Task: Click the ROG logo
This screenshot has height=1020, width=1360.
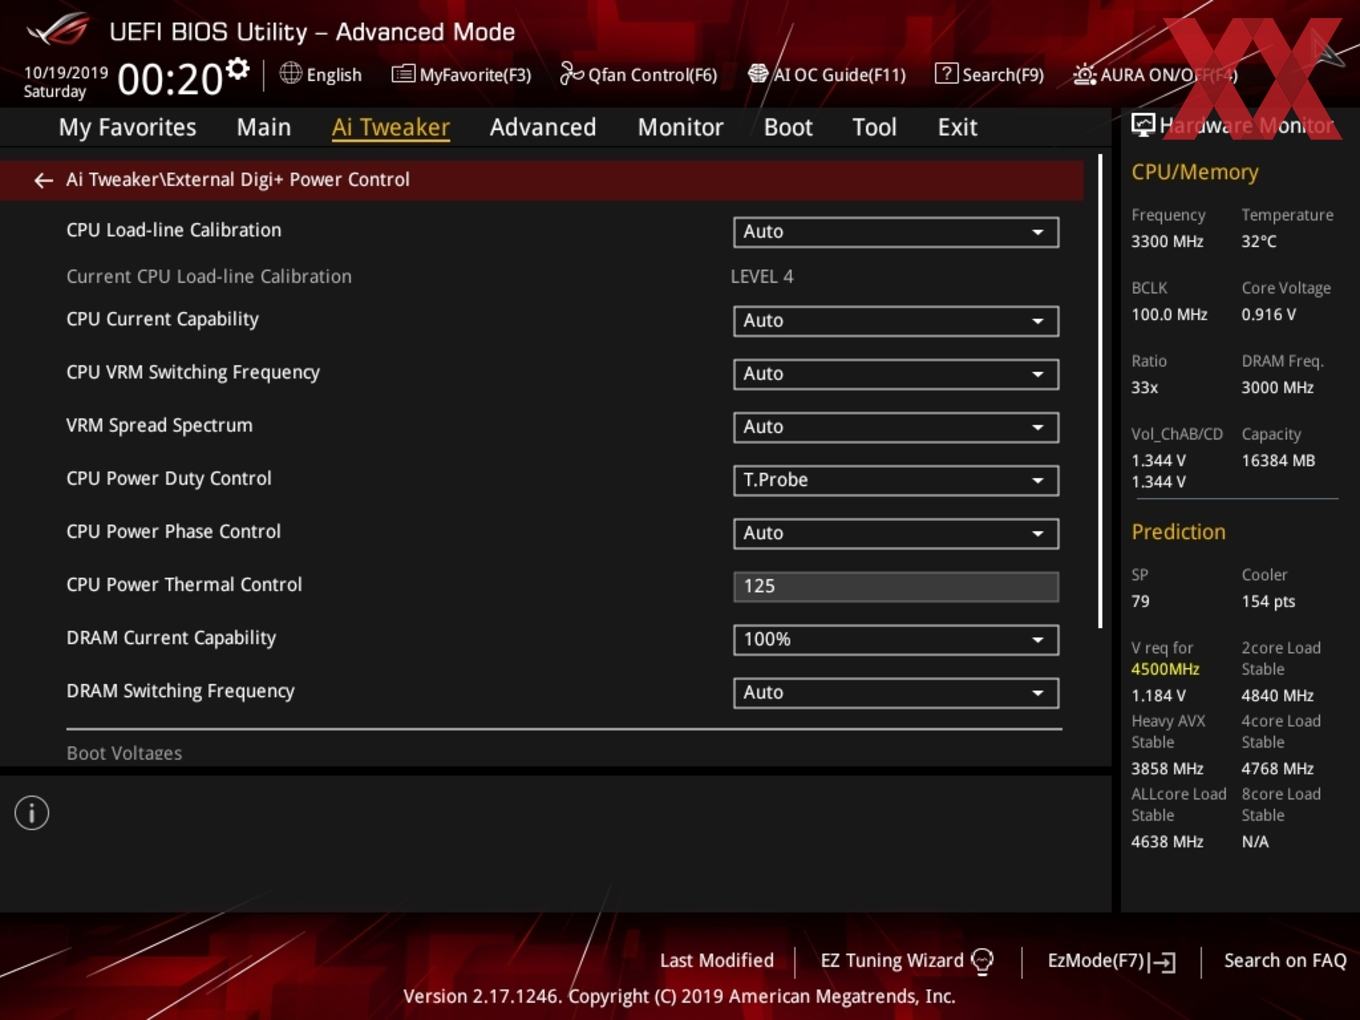Action: click(58, 30)
